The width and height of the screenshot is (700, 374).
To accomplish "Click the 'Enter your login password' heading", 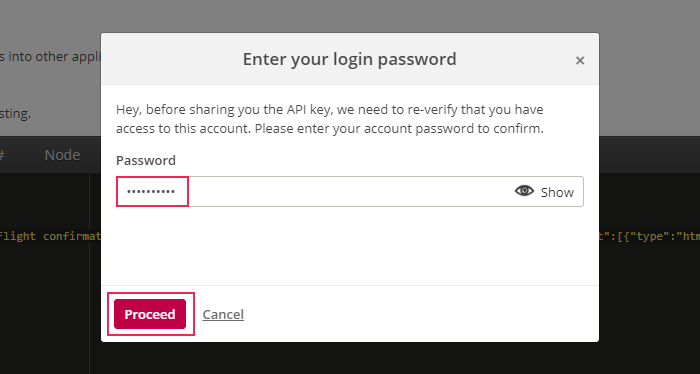I will point(350,59).
